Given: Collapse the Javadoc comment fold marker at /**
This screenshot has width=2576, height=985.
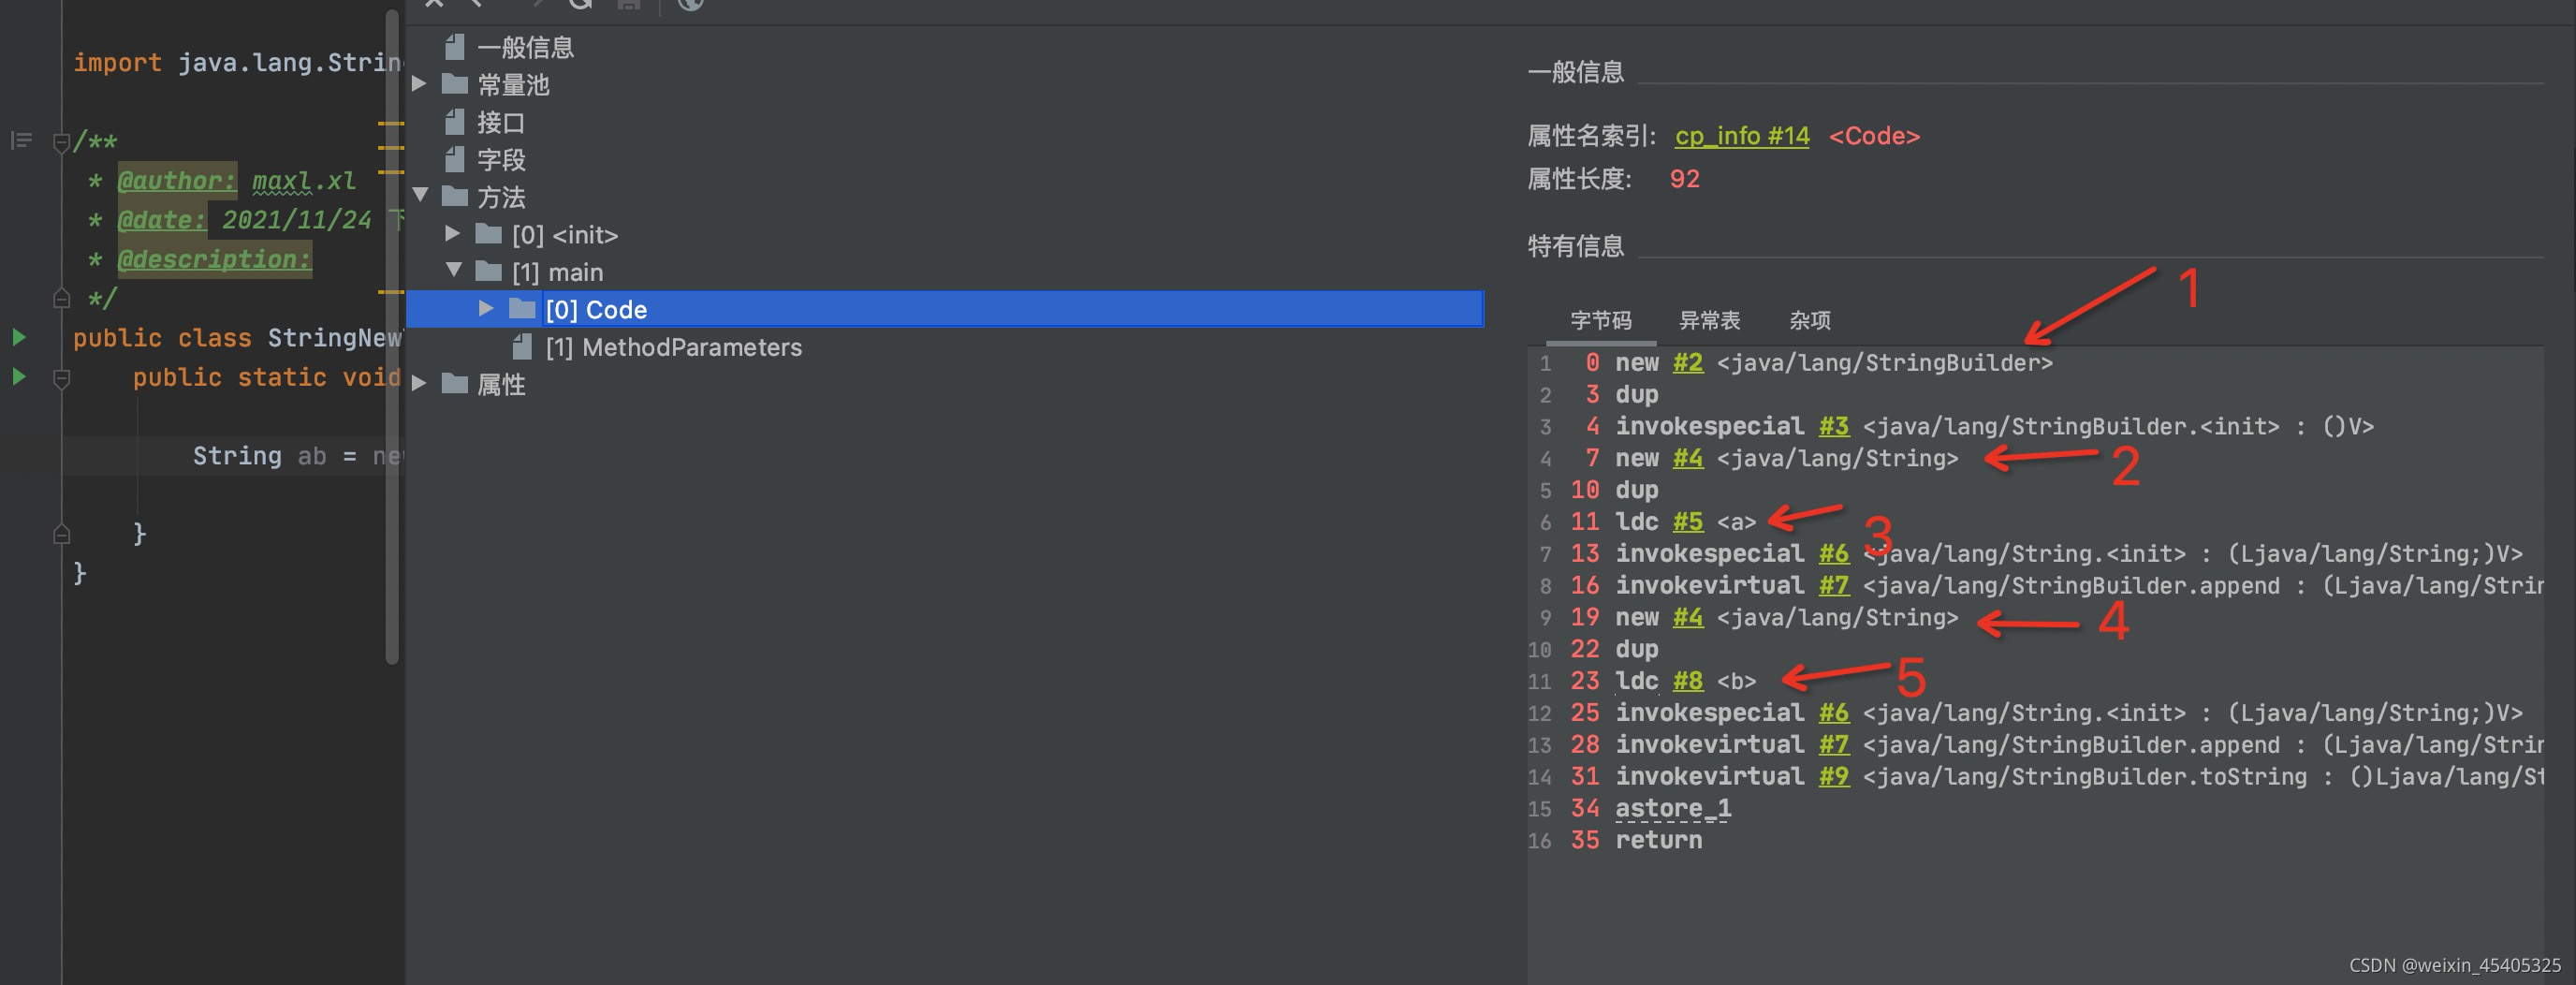Looking at the screenshot, I should point(61,142).
